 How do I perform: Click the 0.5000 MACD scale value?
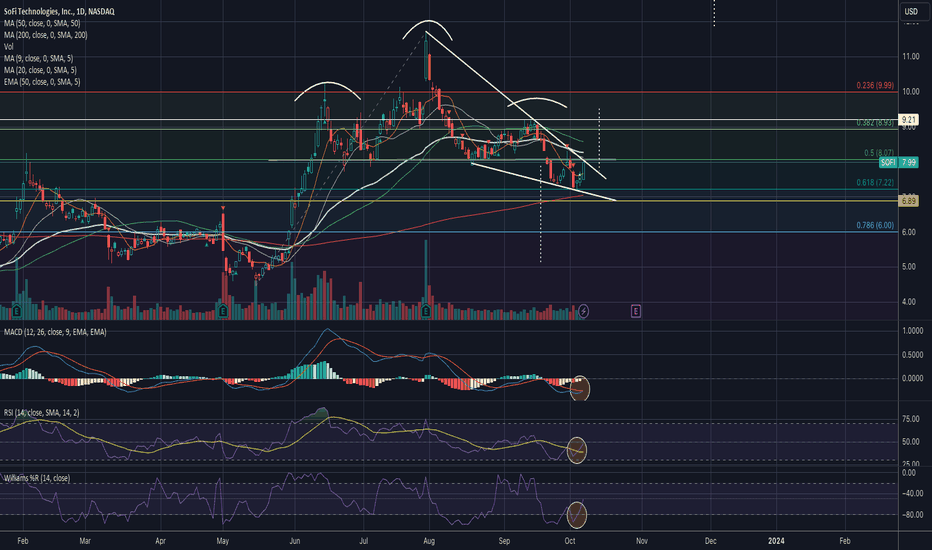click(912, 355)
